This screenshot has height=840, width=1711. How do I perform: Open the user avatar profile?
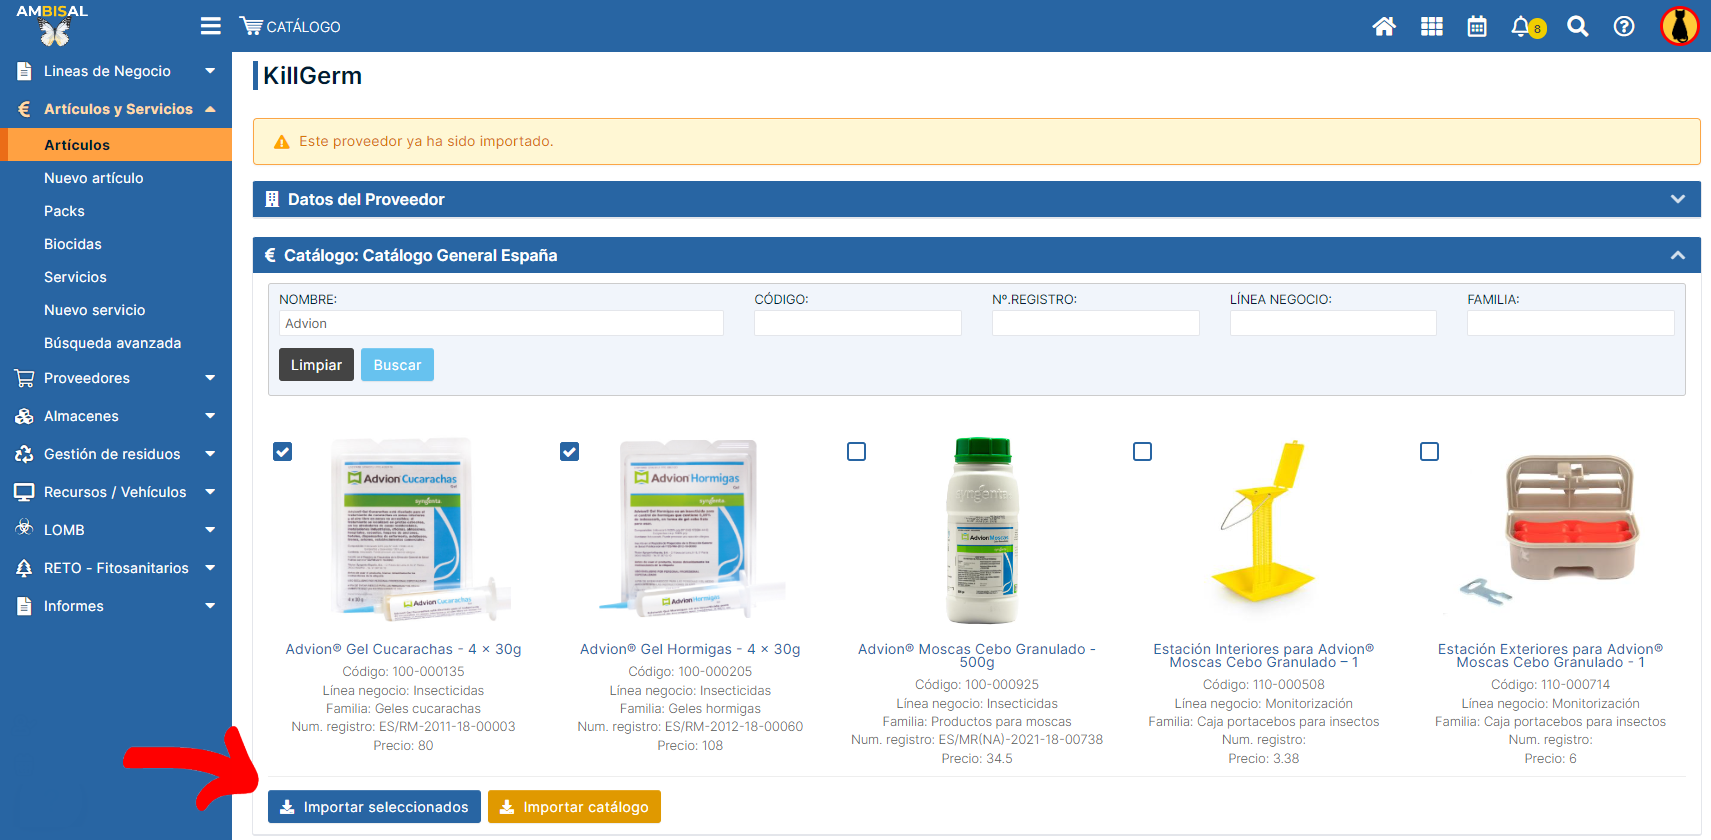tap(1679, 27)
